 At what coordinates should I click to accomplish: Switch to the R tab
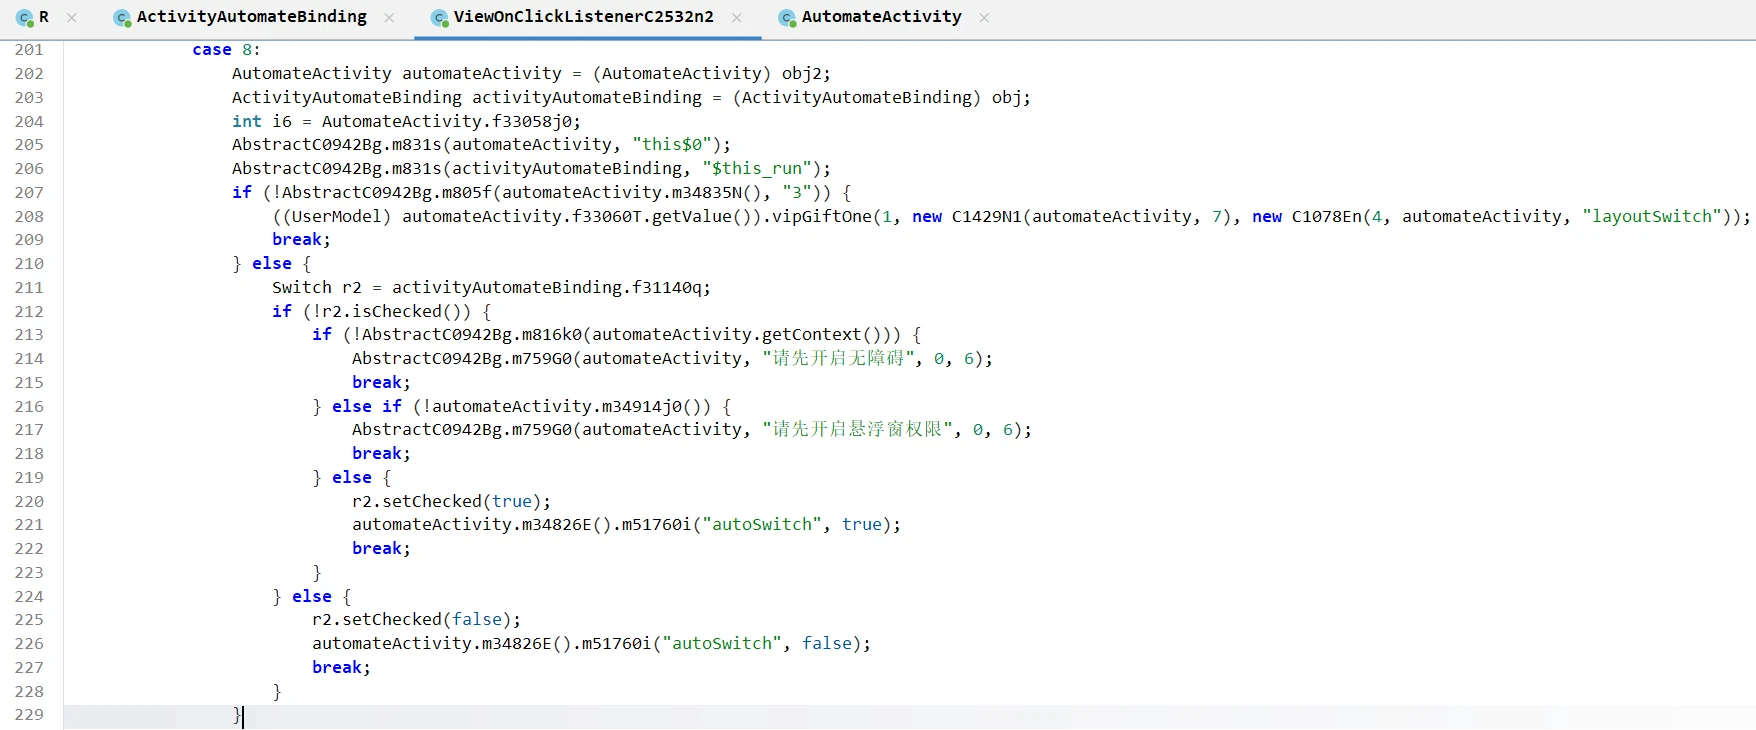point(44,17)
